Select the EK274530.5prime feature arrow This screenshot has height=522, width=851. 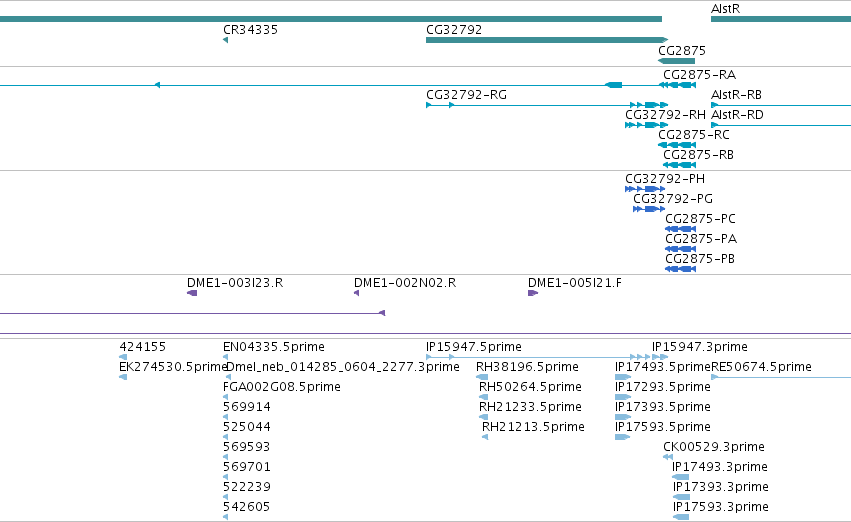(x=123, y=377)
